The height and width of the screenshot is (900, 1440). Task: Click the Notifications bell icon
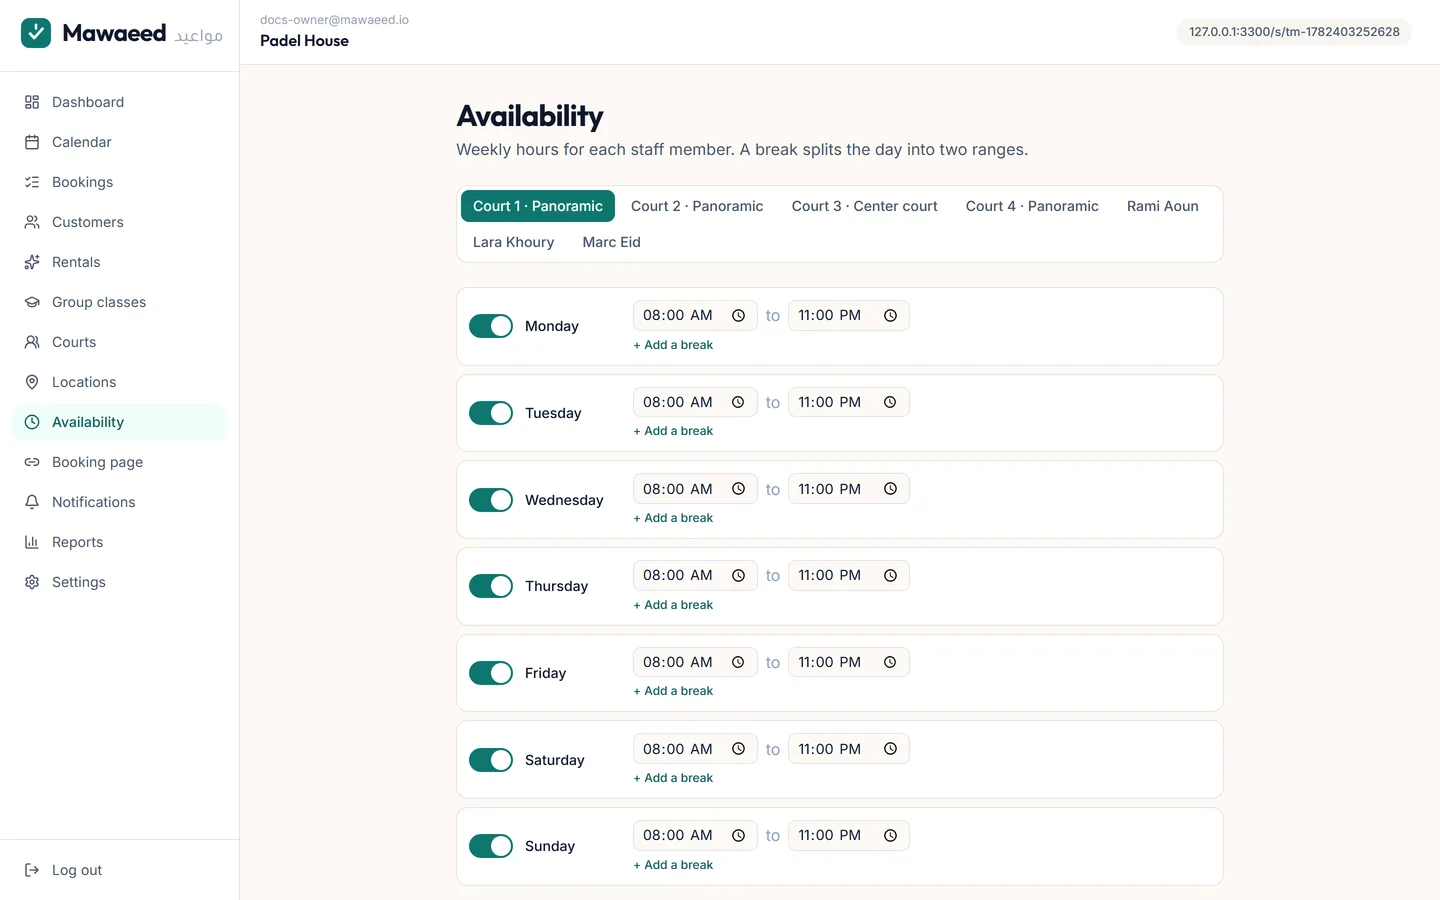pos(32,502)
